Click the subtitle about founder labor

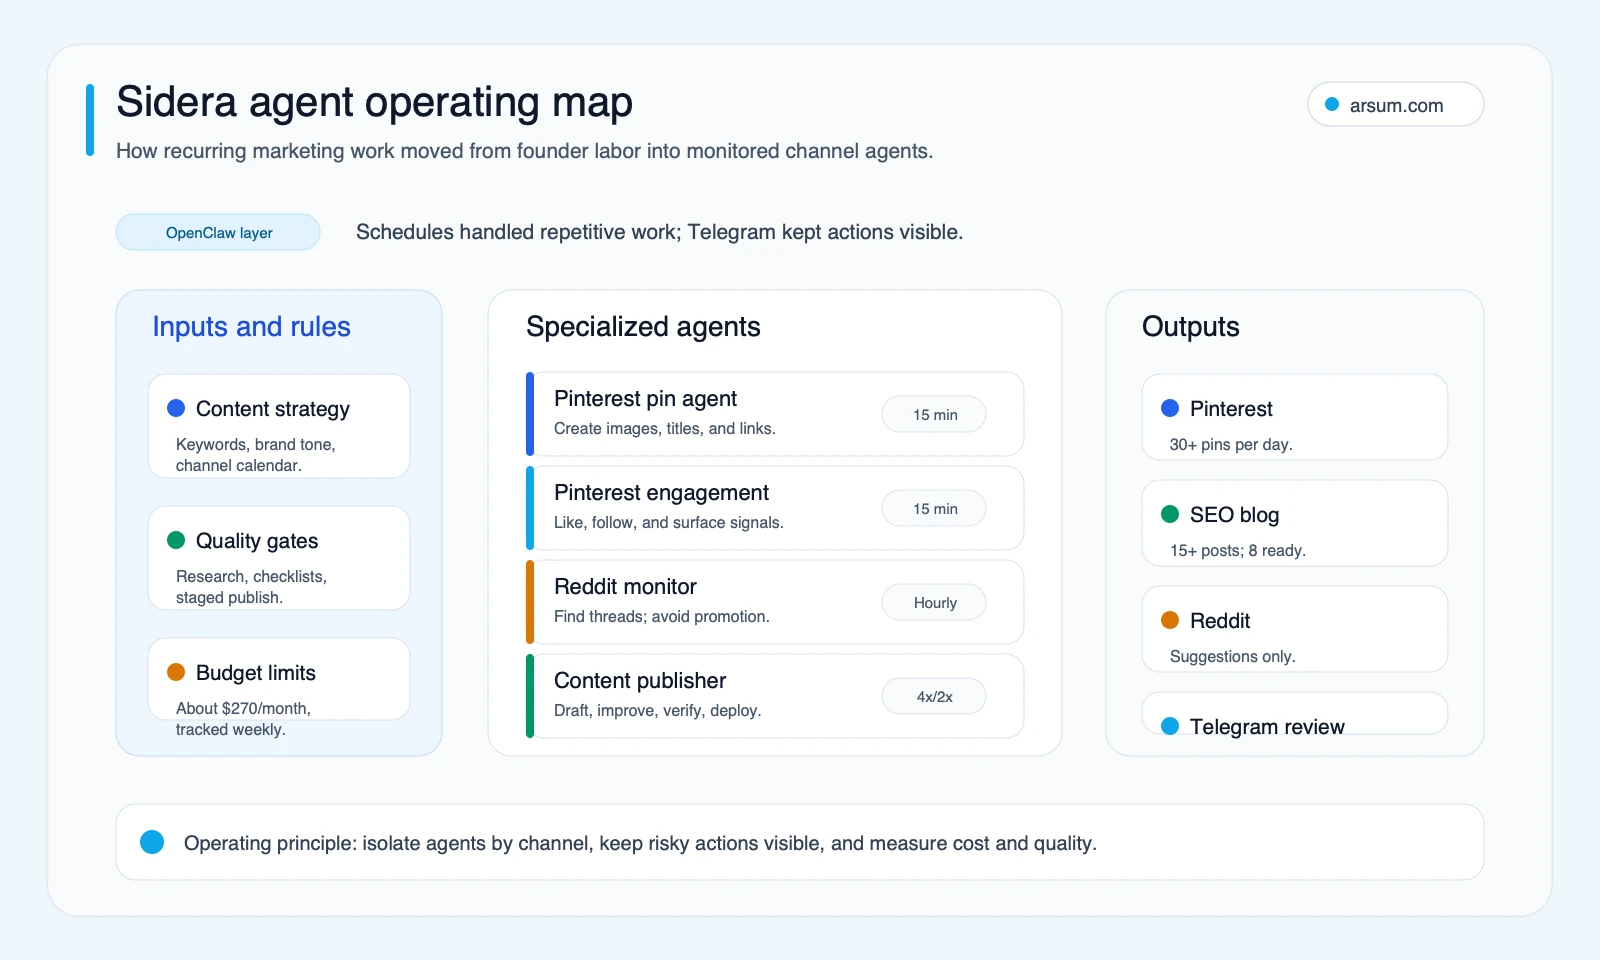[524, 151]
